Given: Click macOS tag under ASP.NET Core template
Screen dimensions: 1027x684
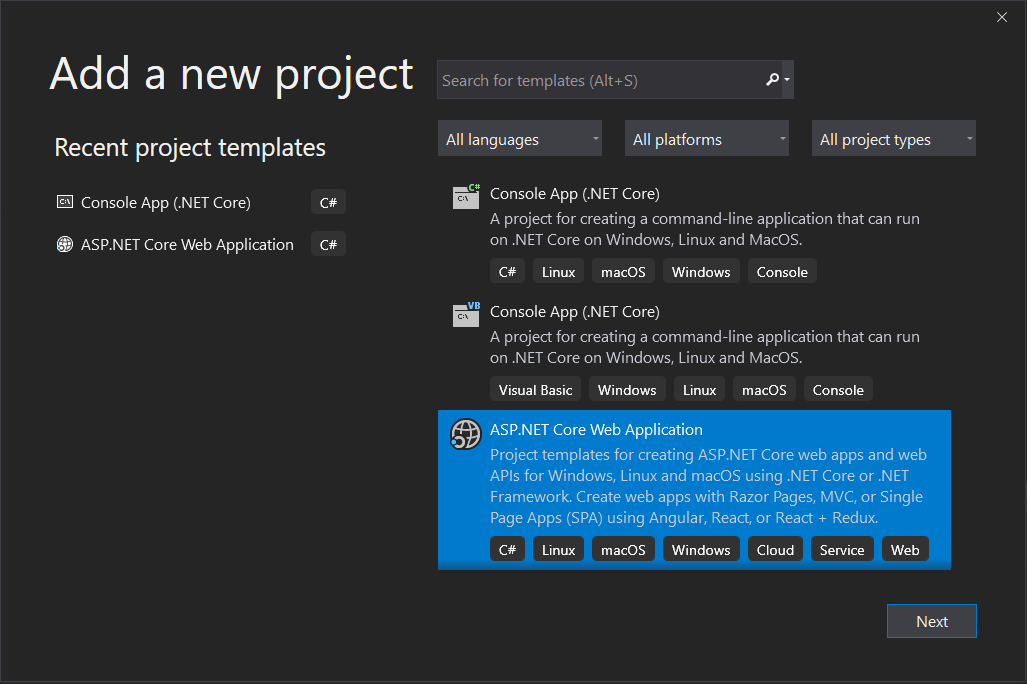Looking at the screenshot, I should coord(623,550).
